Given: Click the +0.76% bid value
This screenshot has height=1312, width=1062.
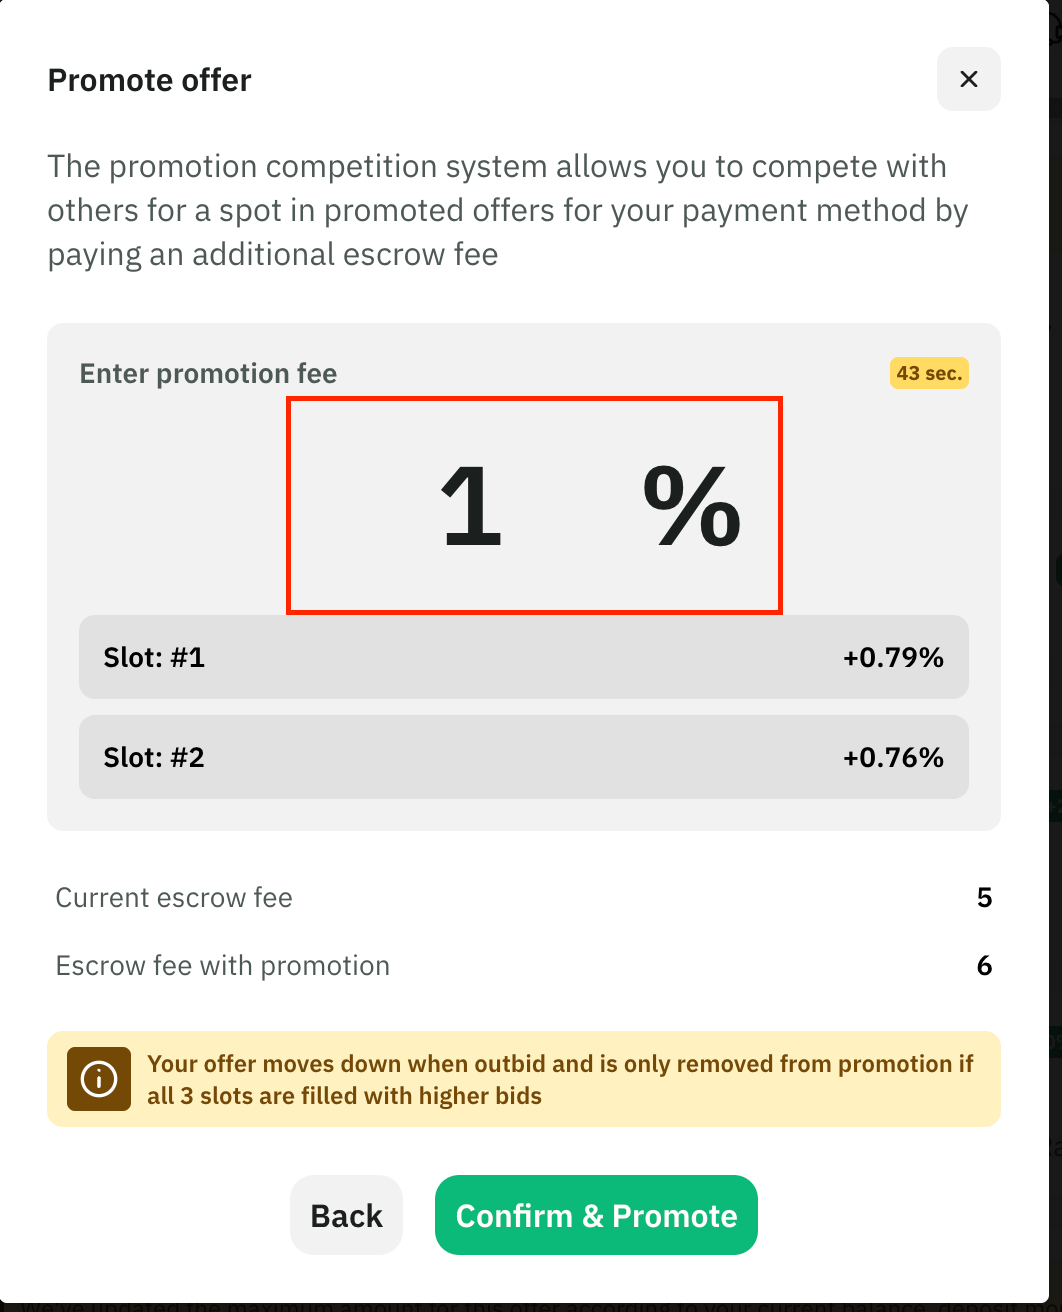Looking at the screenshot, I should point(893,757).
